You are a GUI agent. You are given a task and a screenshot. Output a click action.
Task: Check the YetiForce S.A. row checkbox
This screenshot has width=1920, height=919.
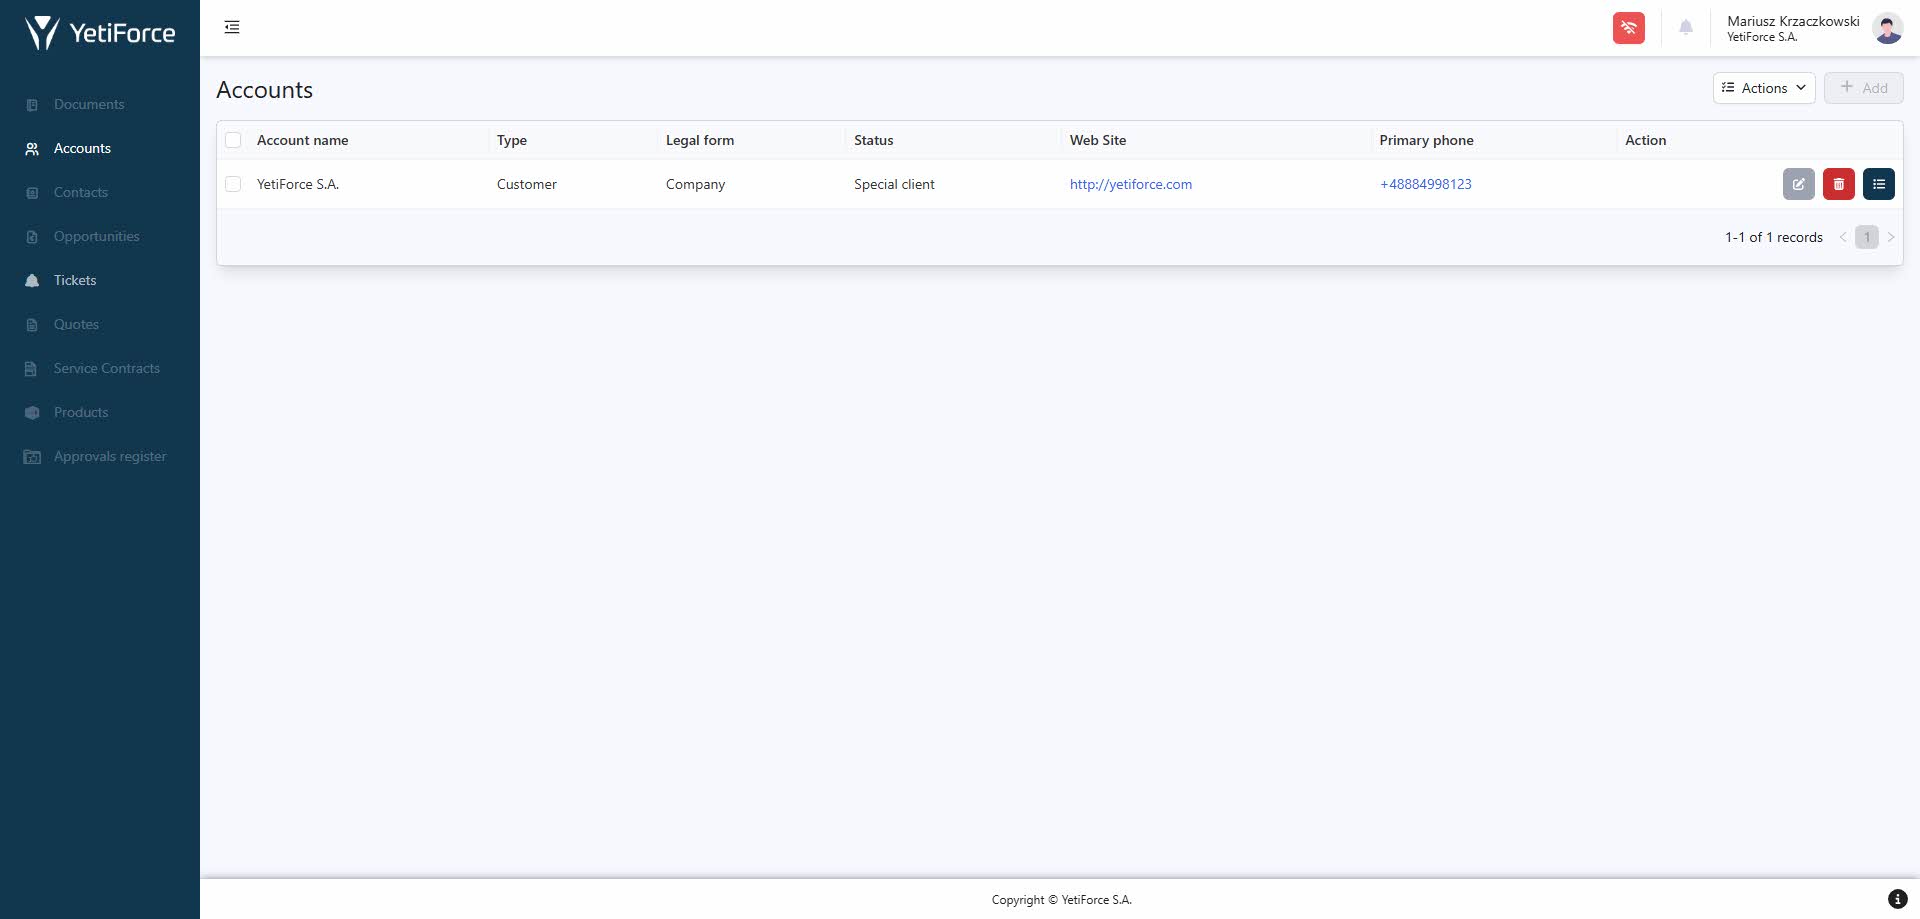point(233,184)
